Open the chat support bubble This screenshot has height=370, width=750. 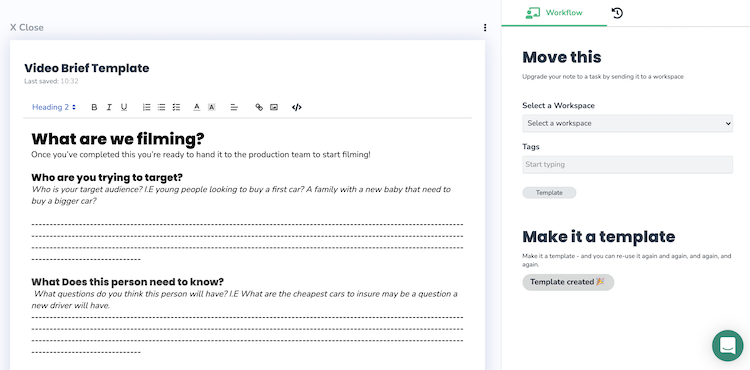(x=728, y=345)
